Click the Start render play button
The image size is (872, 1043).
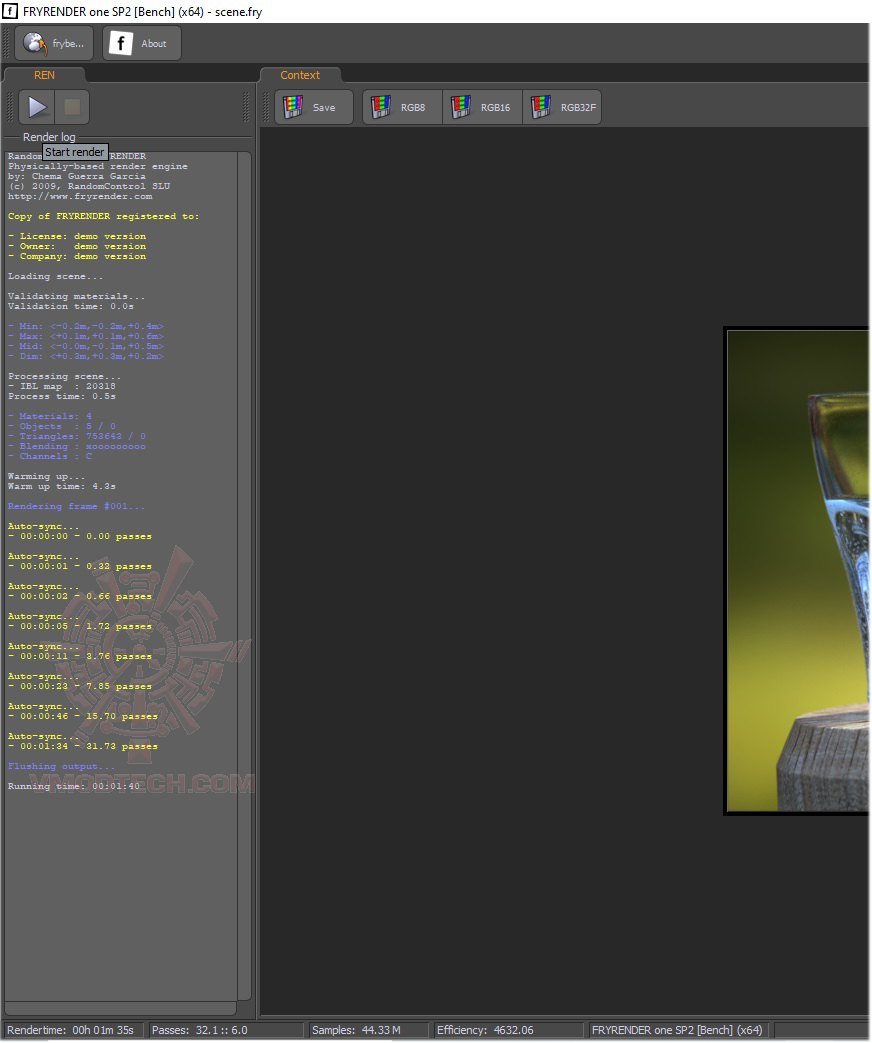click(x=37, y=107)
